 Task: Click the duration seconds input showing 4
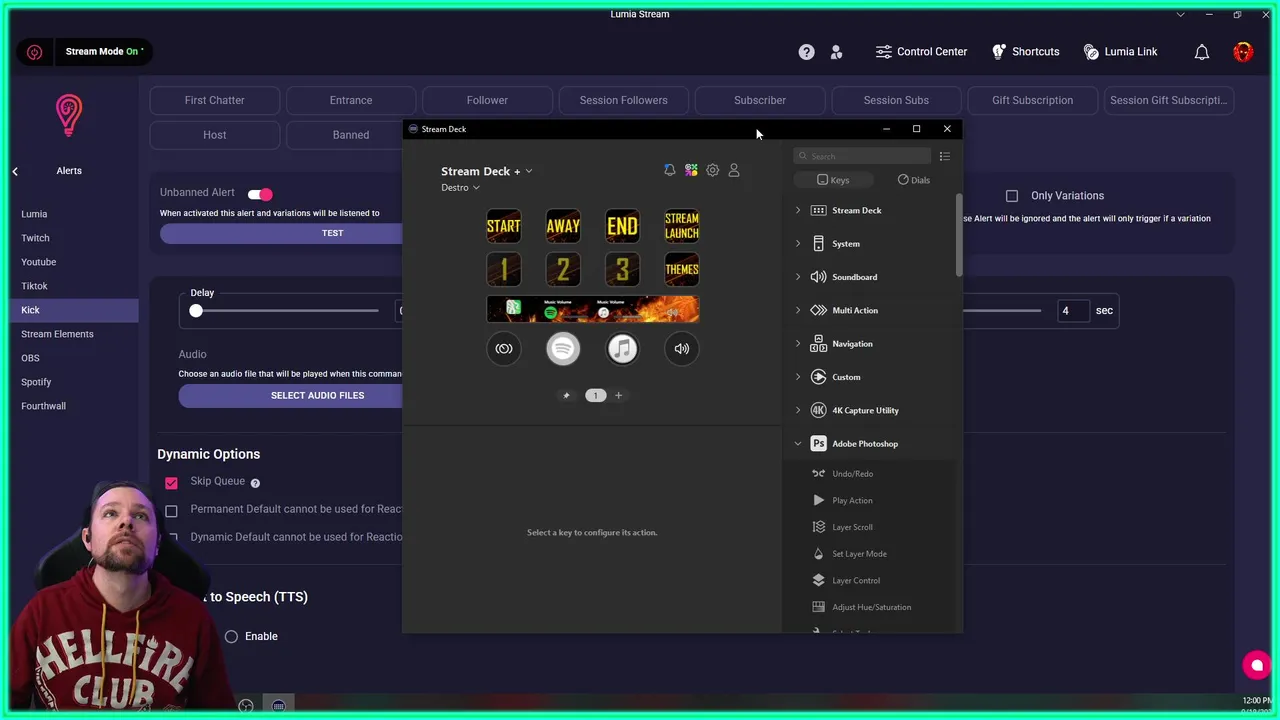click(x=1073, y=311)
